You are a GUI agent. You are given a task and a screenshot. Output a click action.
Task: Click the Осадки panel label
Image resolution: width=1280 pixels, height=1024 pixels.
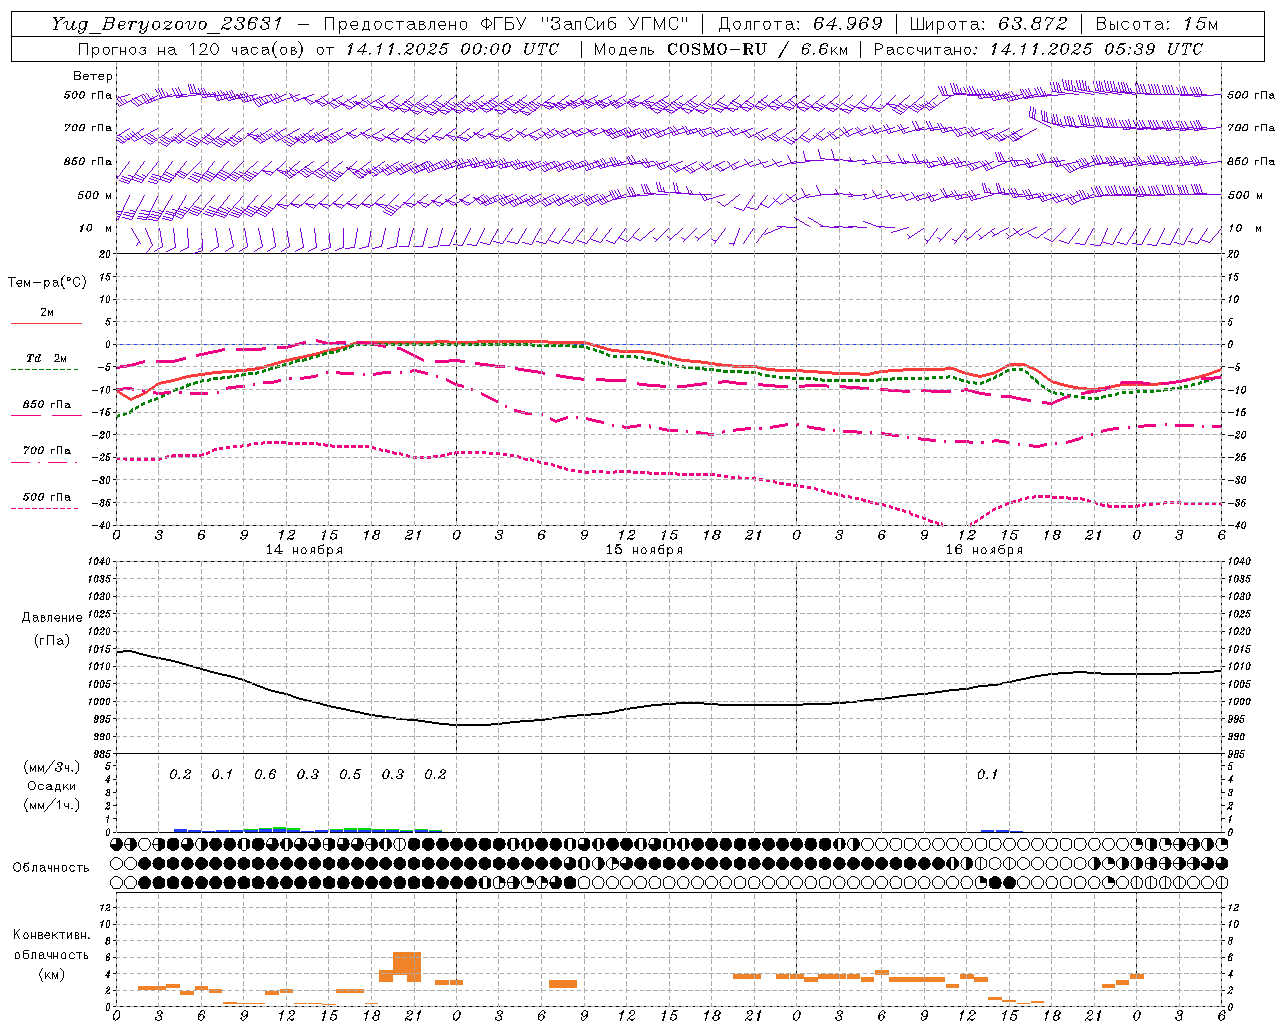click(52, 786)
